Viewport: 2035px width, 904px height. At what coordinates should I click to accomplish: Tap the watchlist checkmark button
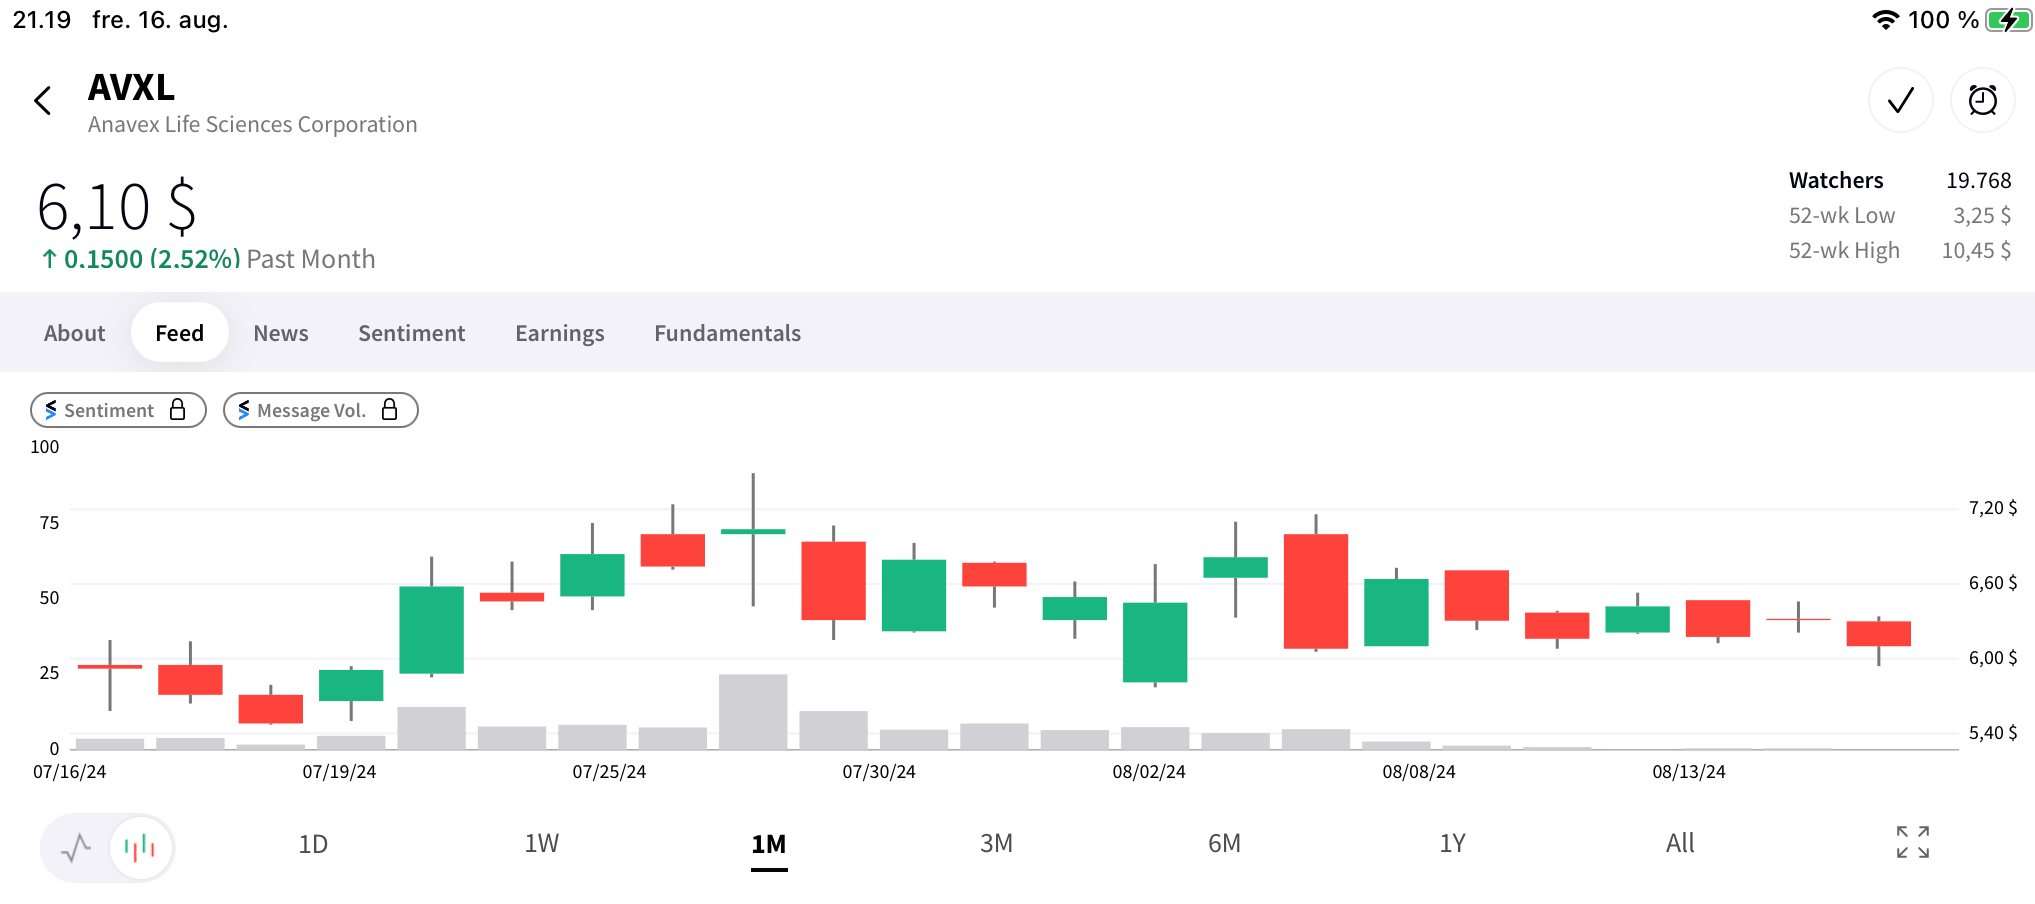tap(1900, 100)
